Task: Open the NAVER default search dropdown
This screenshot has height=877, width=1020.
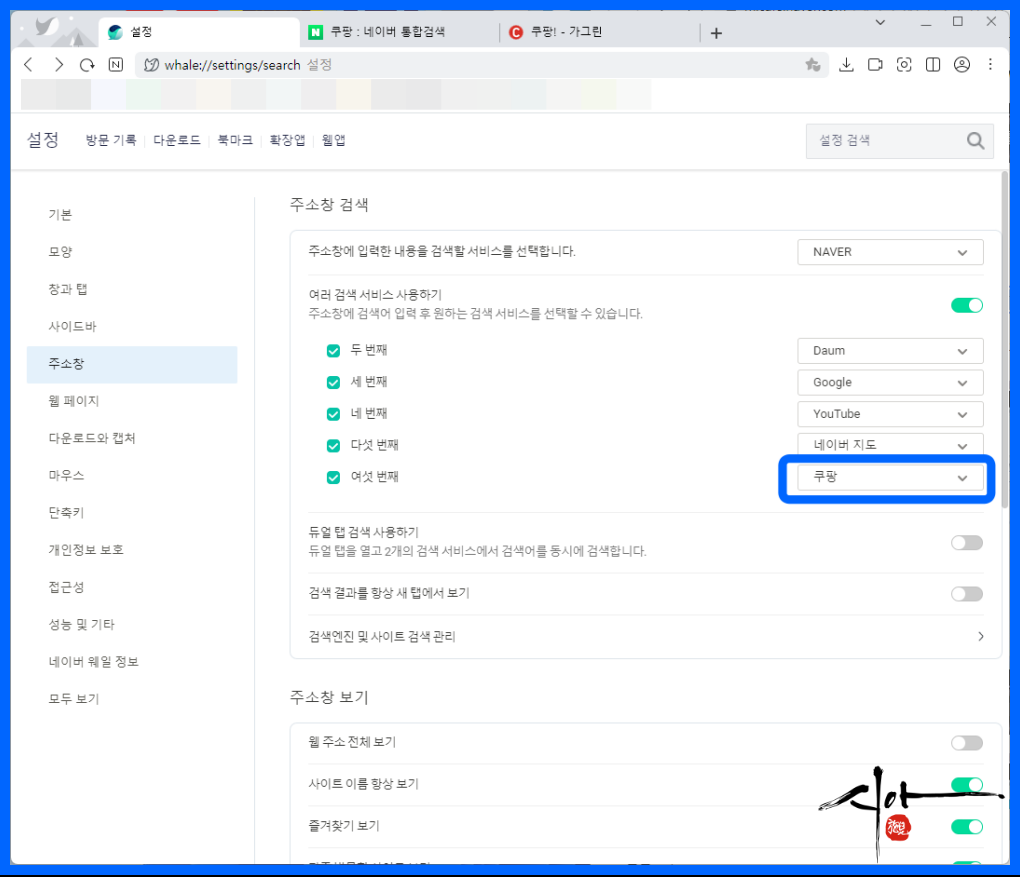Action: point(890,252)
